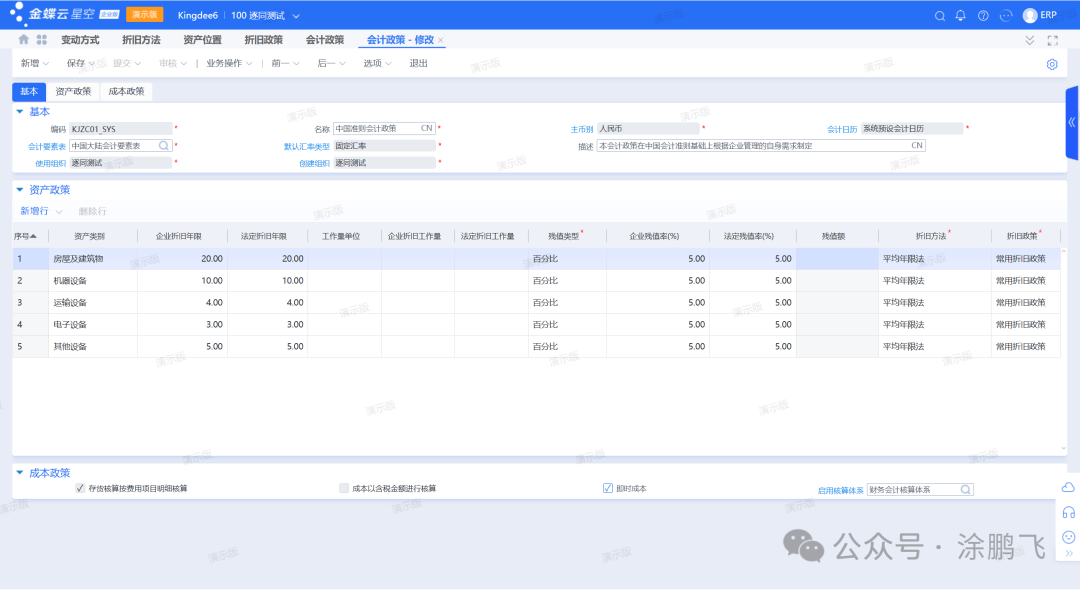Toggle 存货核算按费用项目明细核算 checkbox

pos(81,489)
